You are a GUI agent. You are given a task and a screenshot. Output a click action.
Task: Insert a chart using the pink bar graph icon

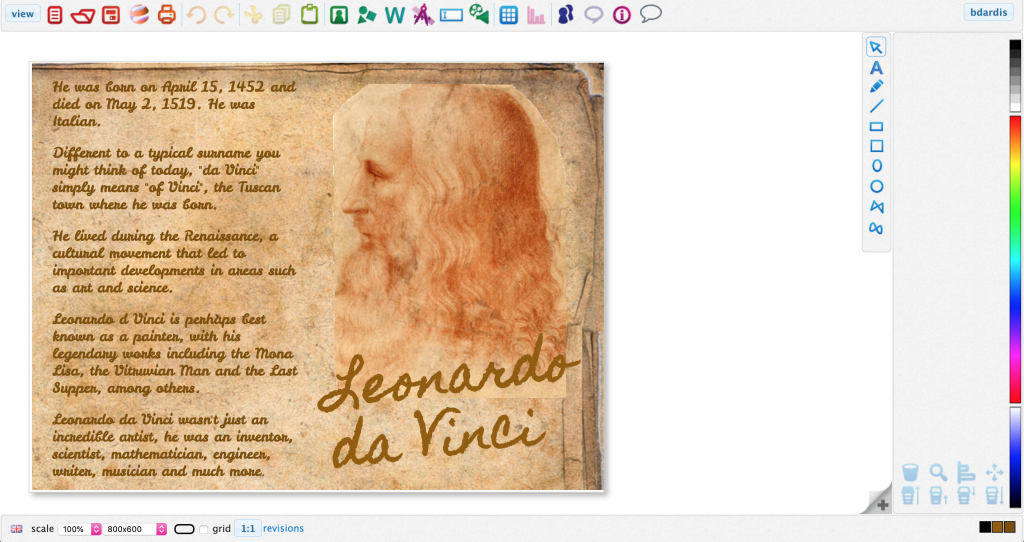coord(536,15)
